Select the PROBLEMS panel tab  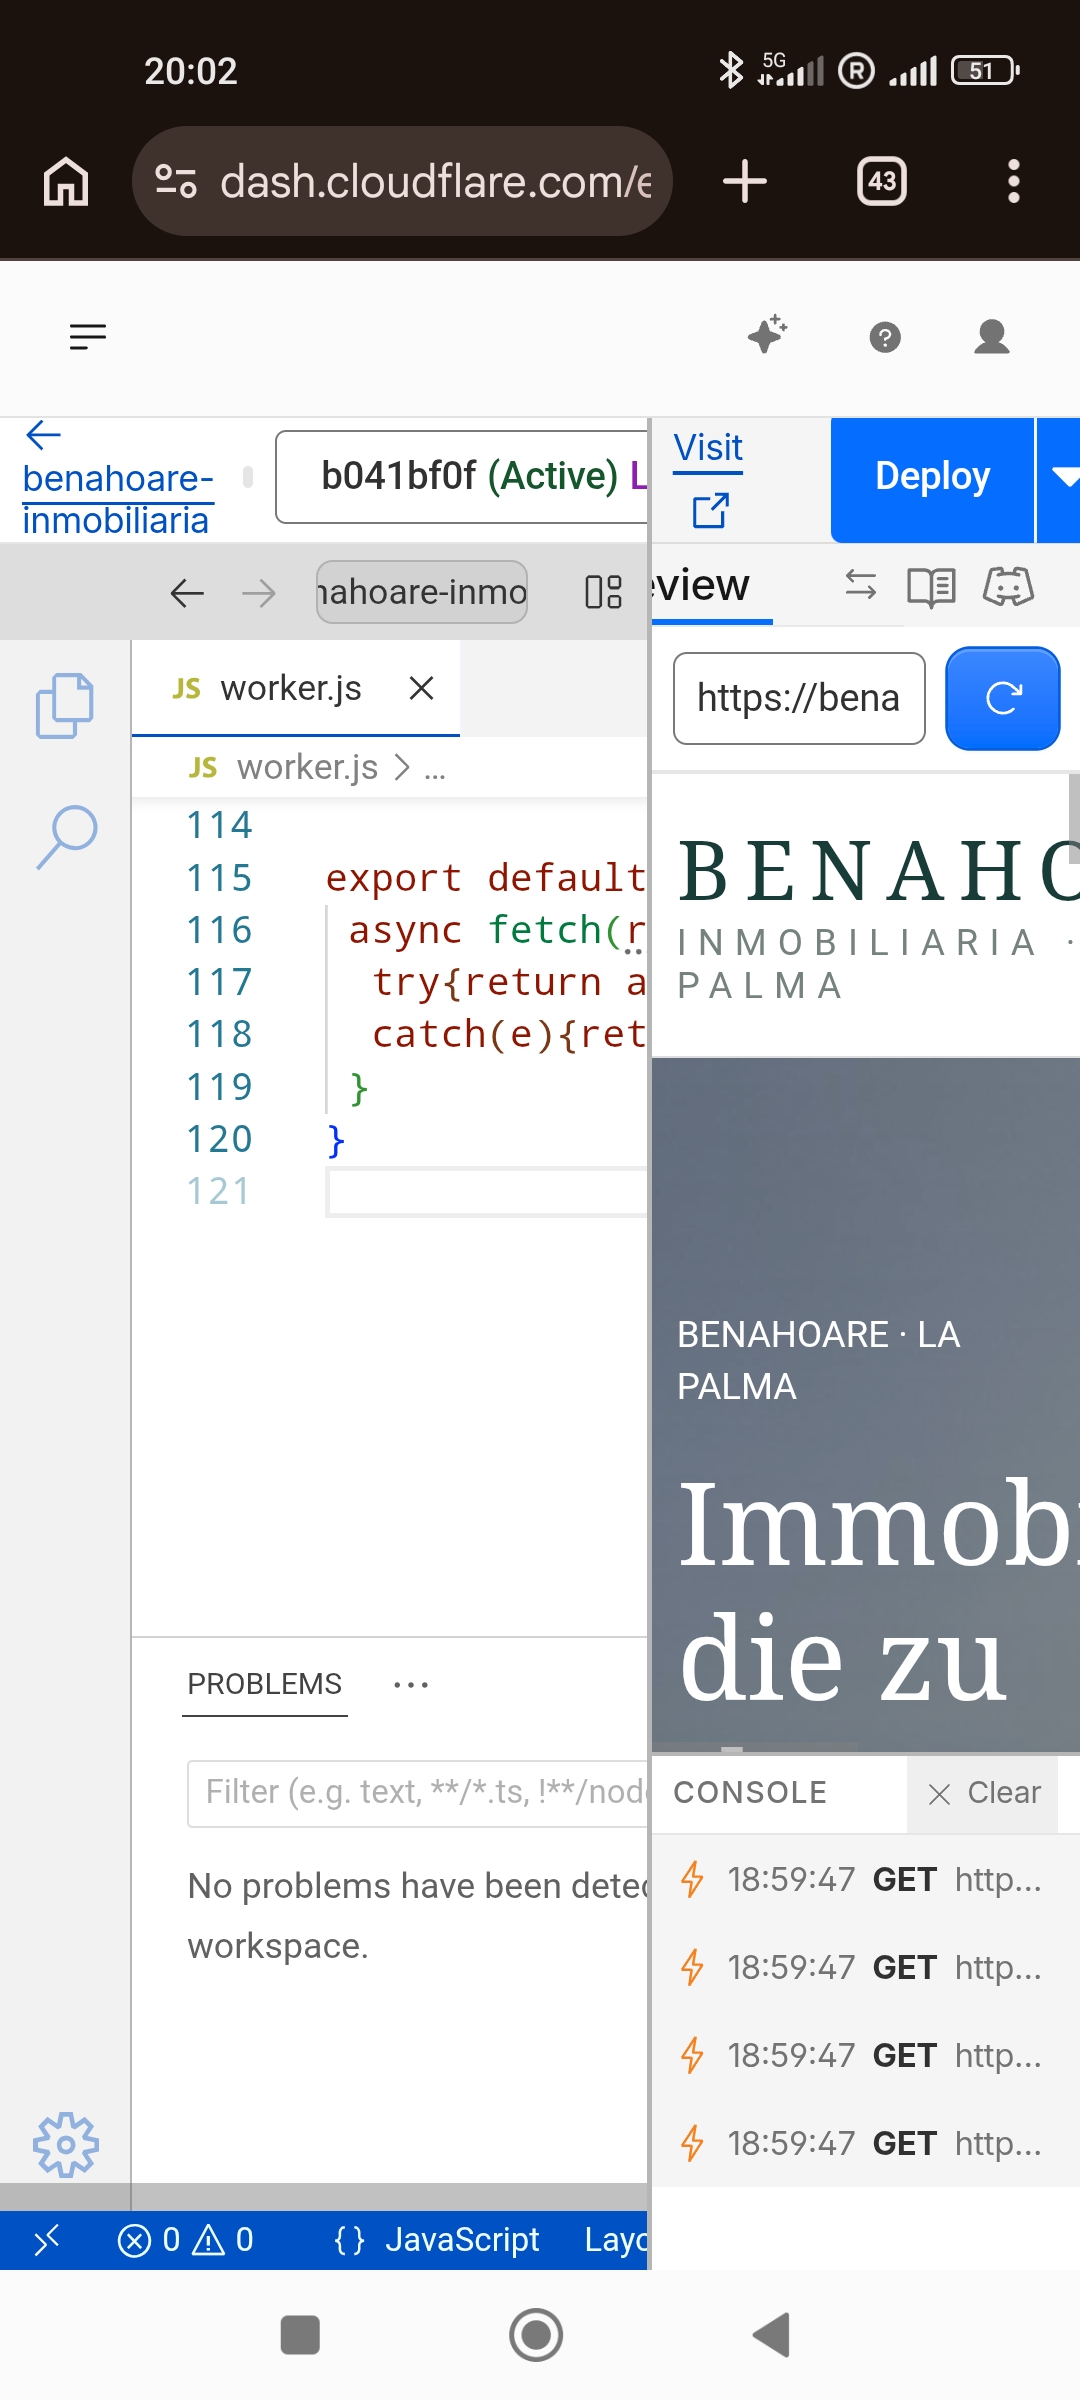[x=265, y=1684]
